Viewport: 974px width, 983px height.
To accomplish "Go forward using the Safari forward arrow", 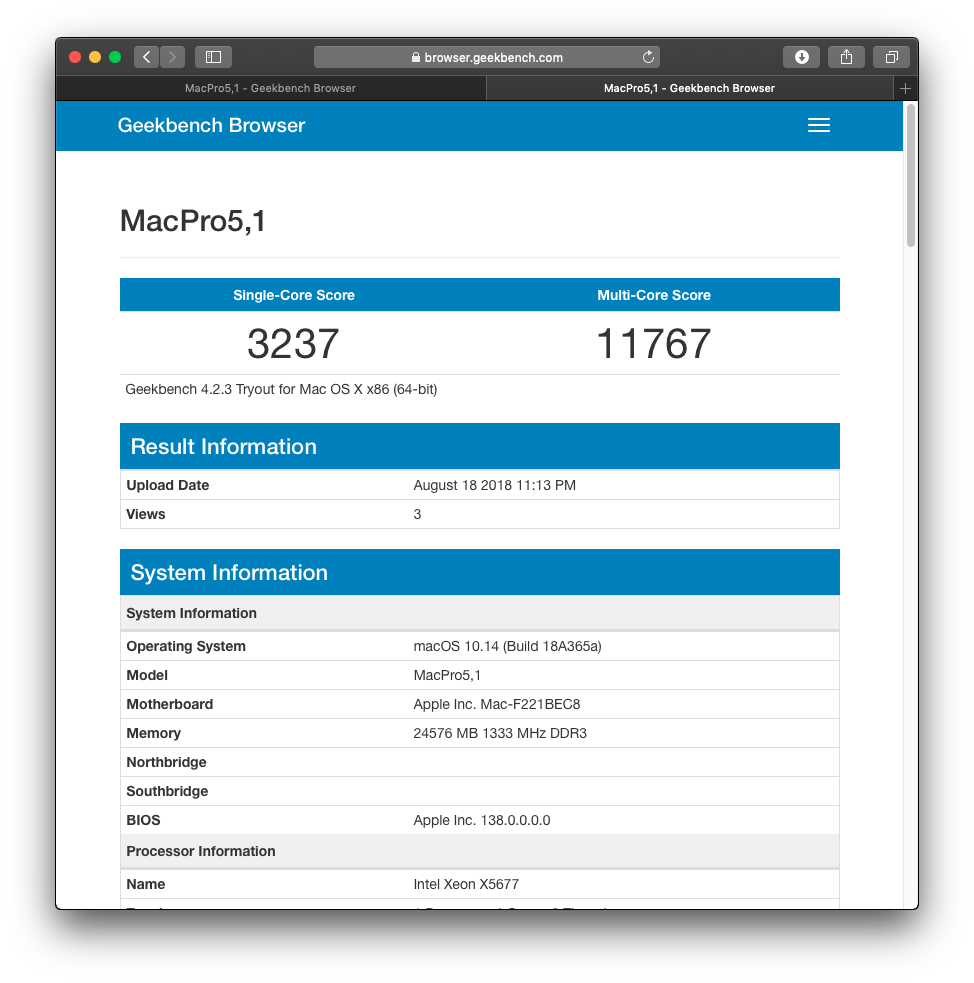I will click(172, 57).
